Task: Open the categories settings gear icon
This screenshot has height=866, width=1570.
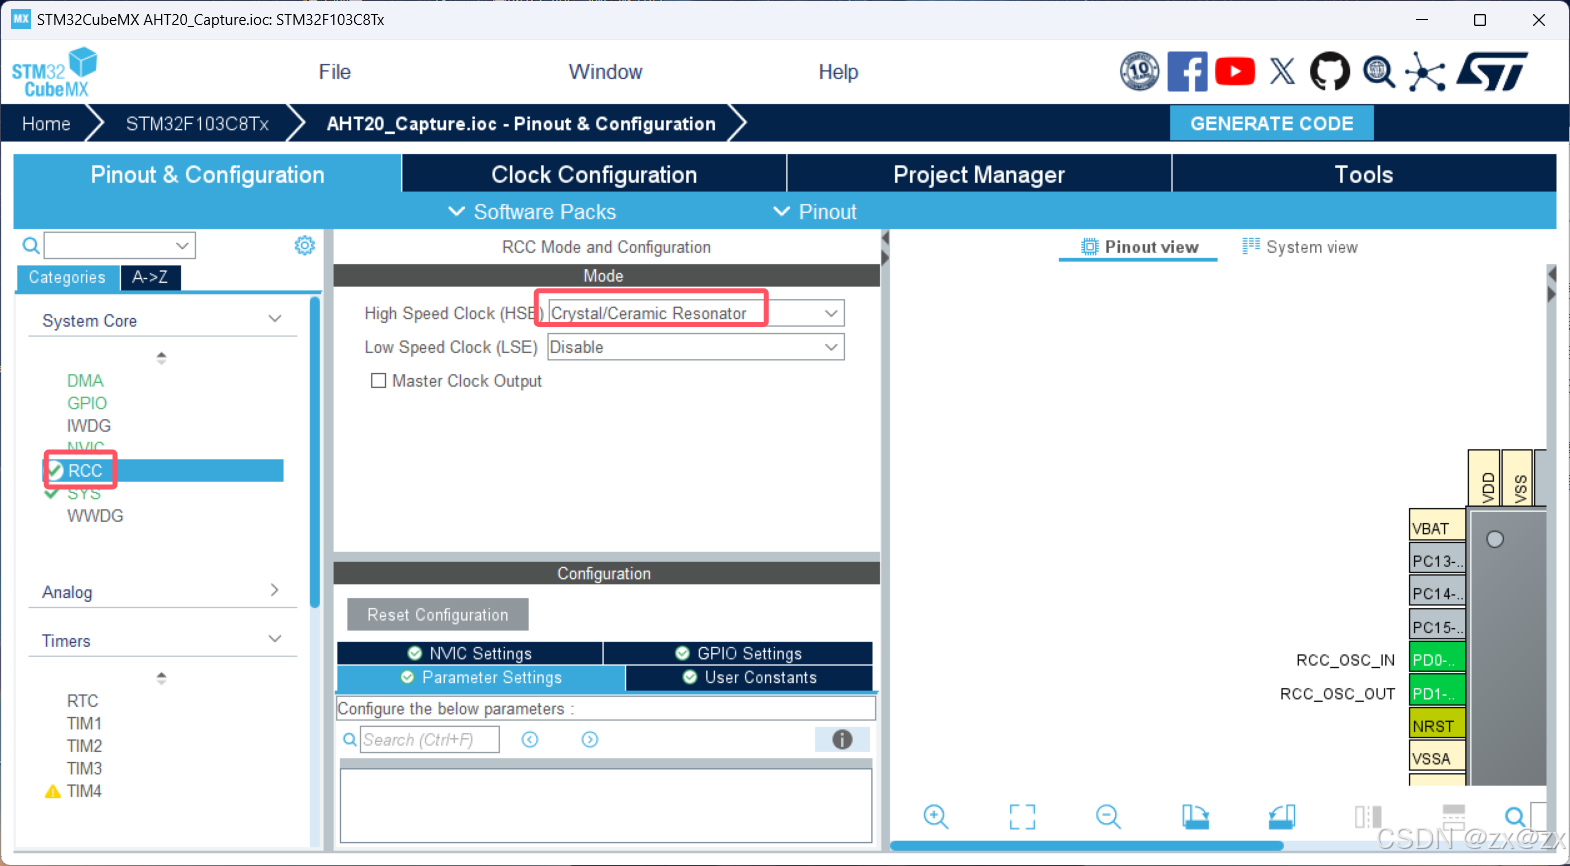Action: click(x=305, y=245)
